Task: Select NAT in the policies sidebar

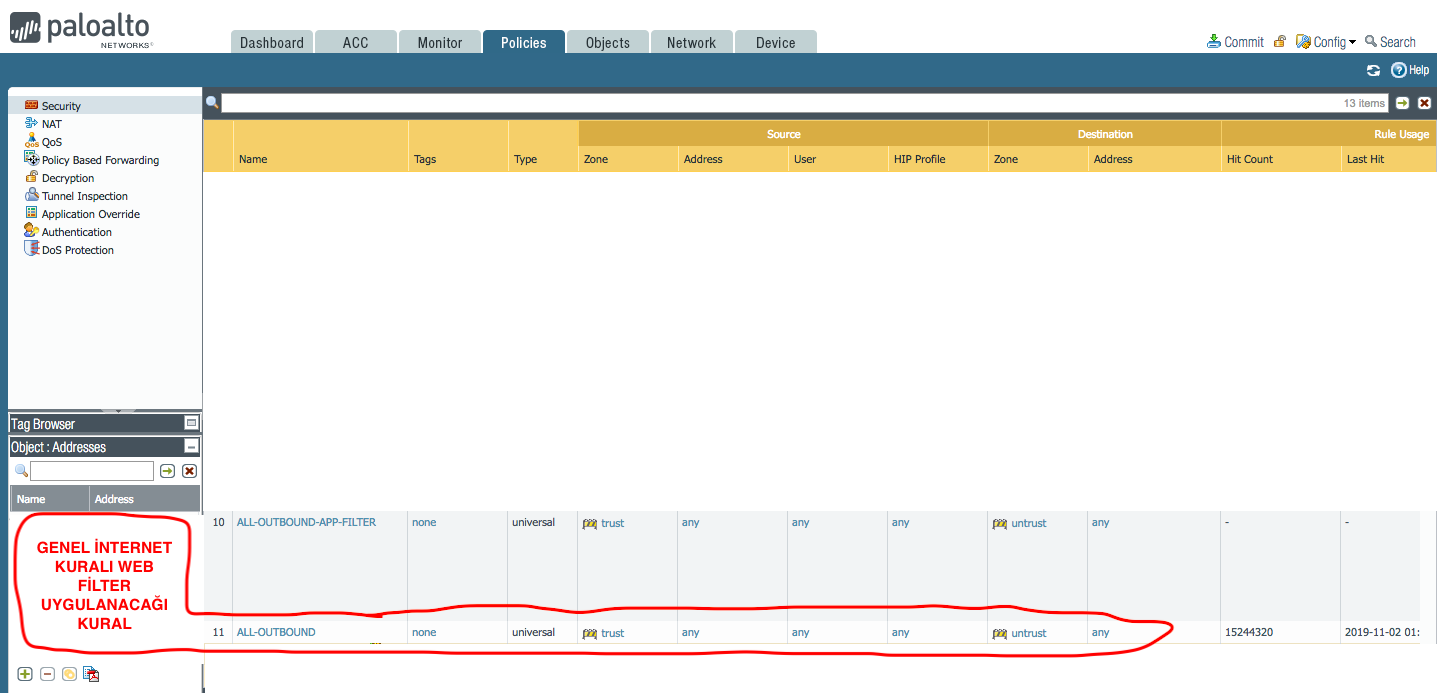Action: pos(51,124)
